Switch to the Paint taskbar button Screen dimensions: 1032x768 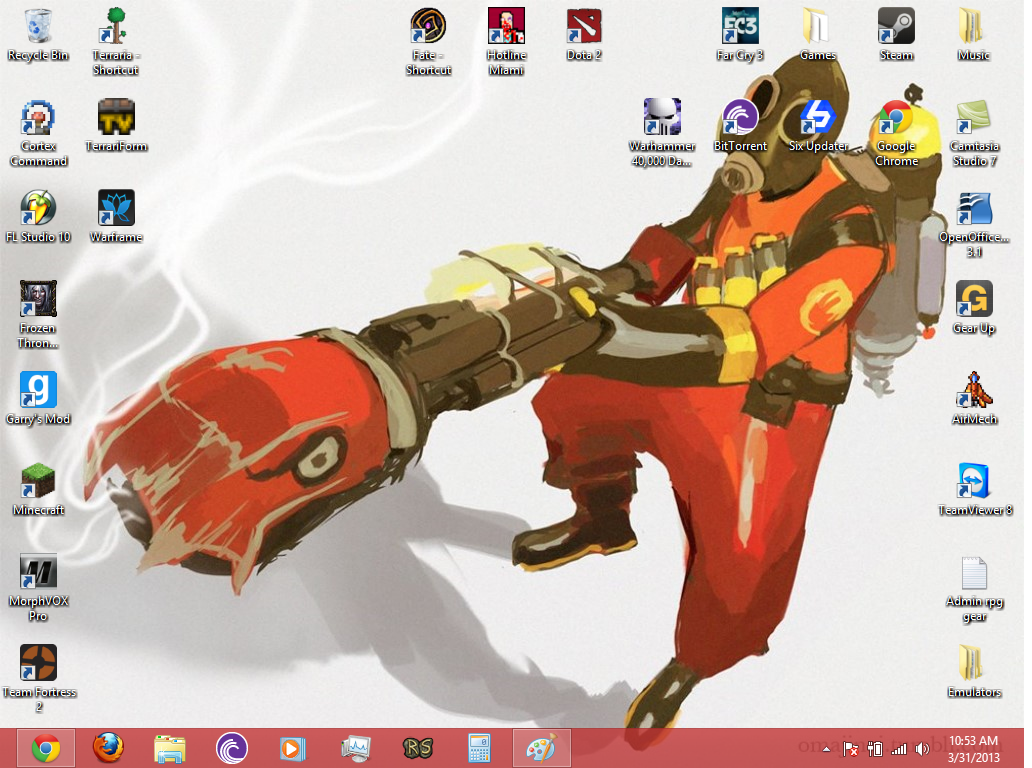541,748
